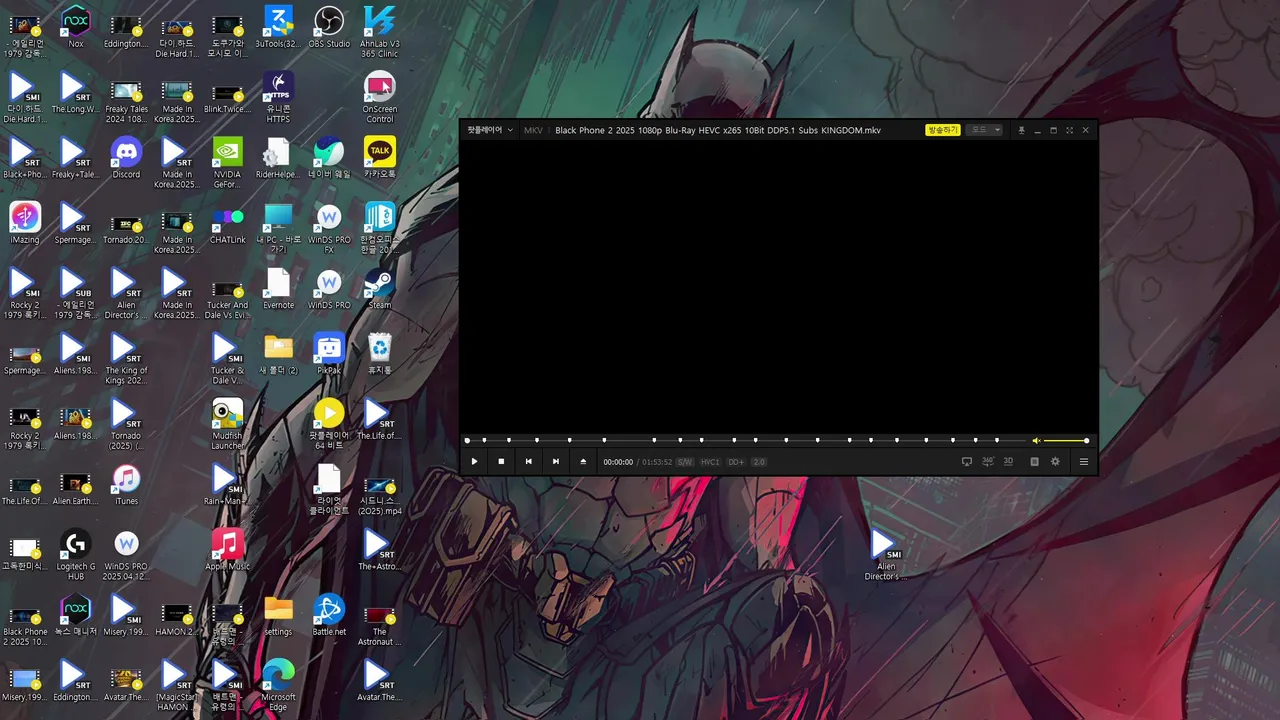Screen dimensions: 1280x720
Task: Select the 내 PC shortcut icon
Action: tap(278, 228)
